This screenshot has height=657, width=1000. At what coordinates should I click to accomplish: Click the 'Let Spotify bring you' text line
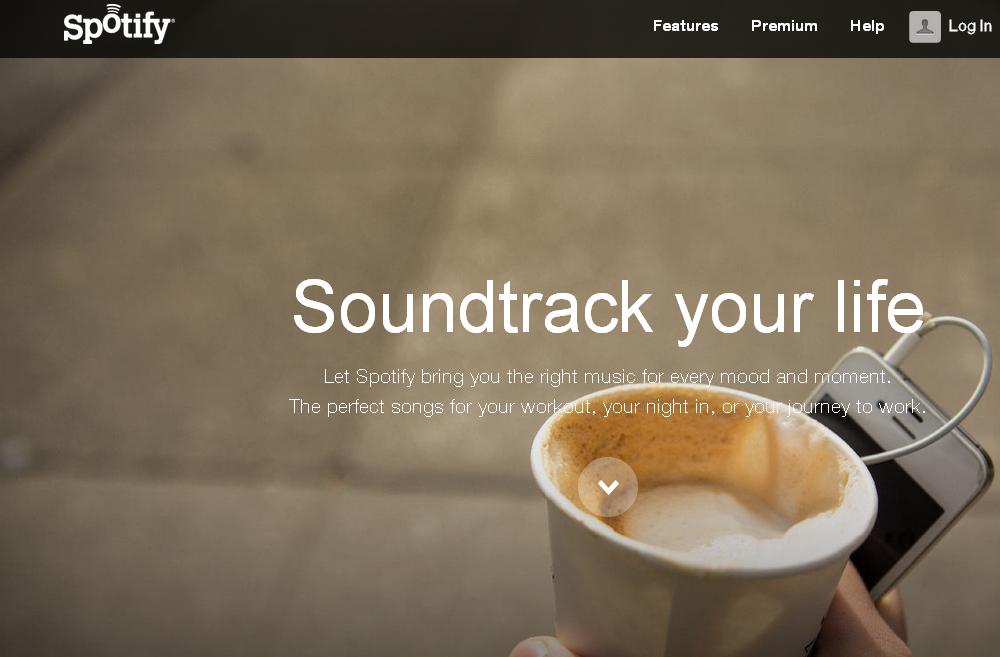point(607,376)
